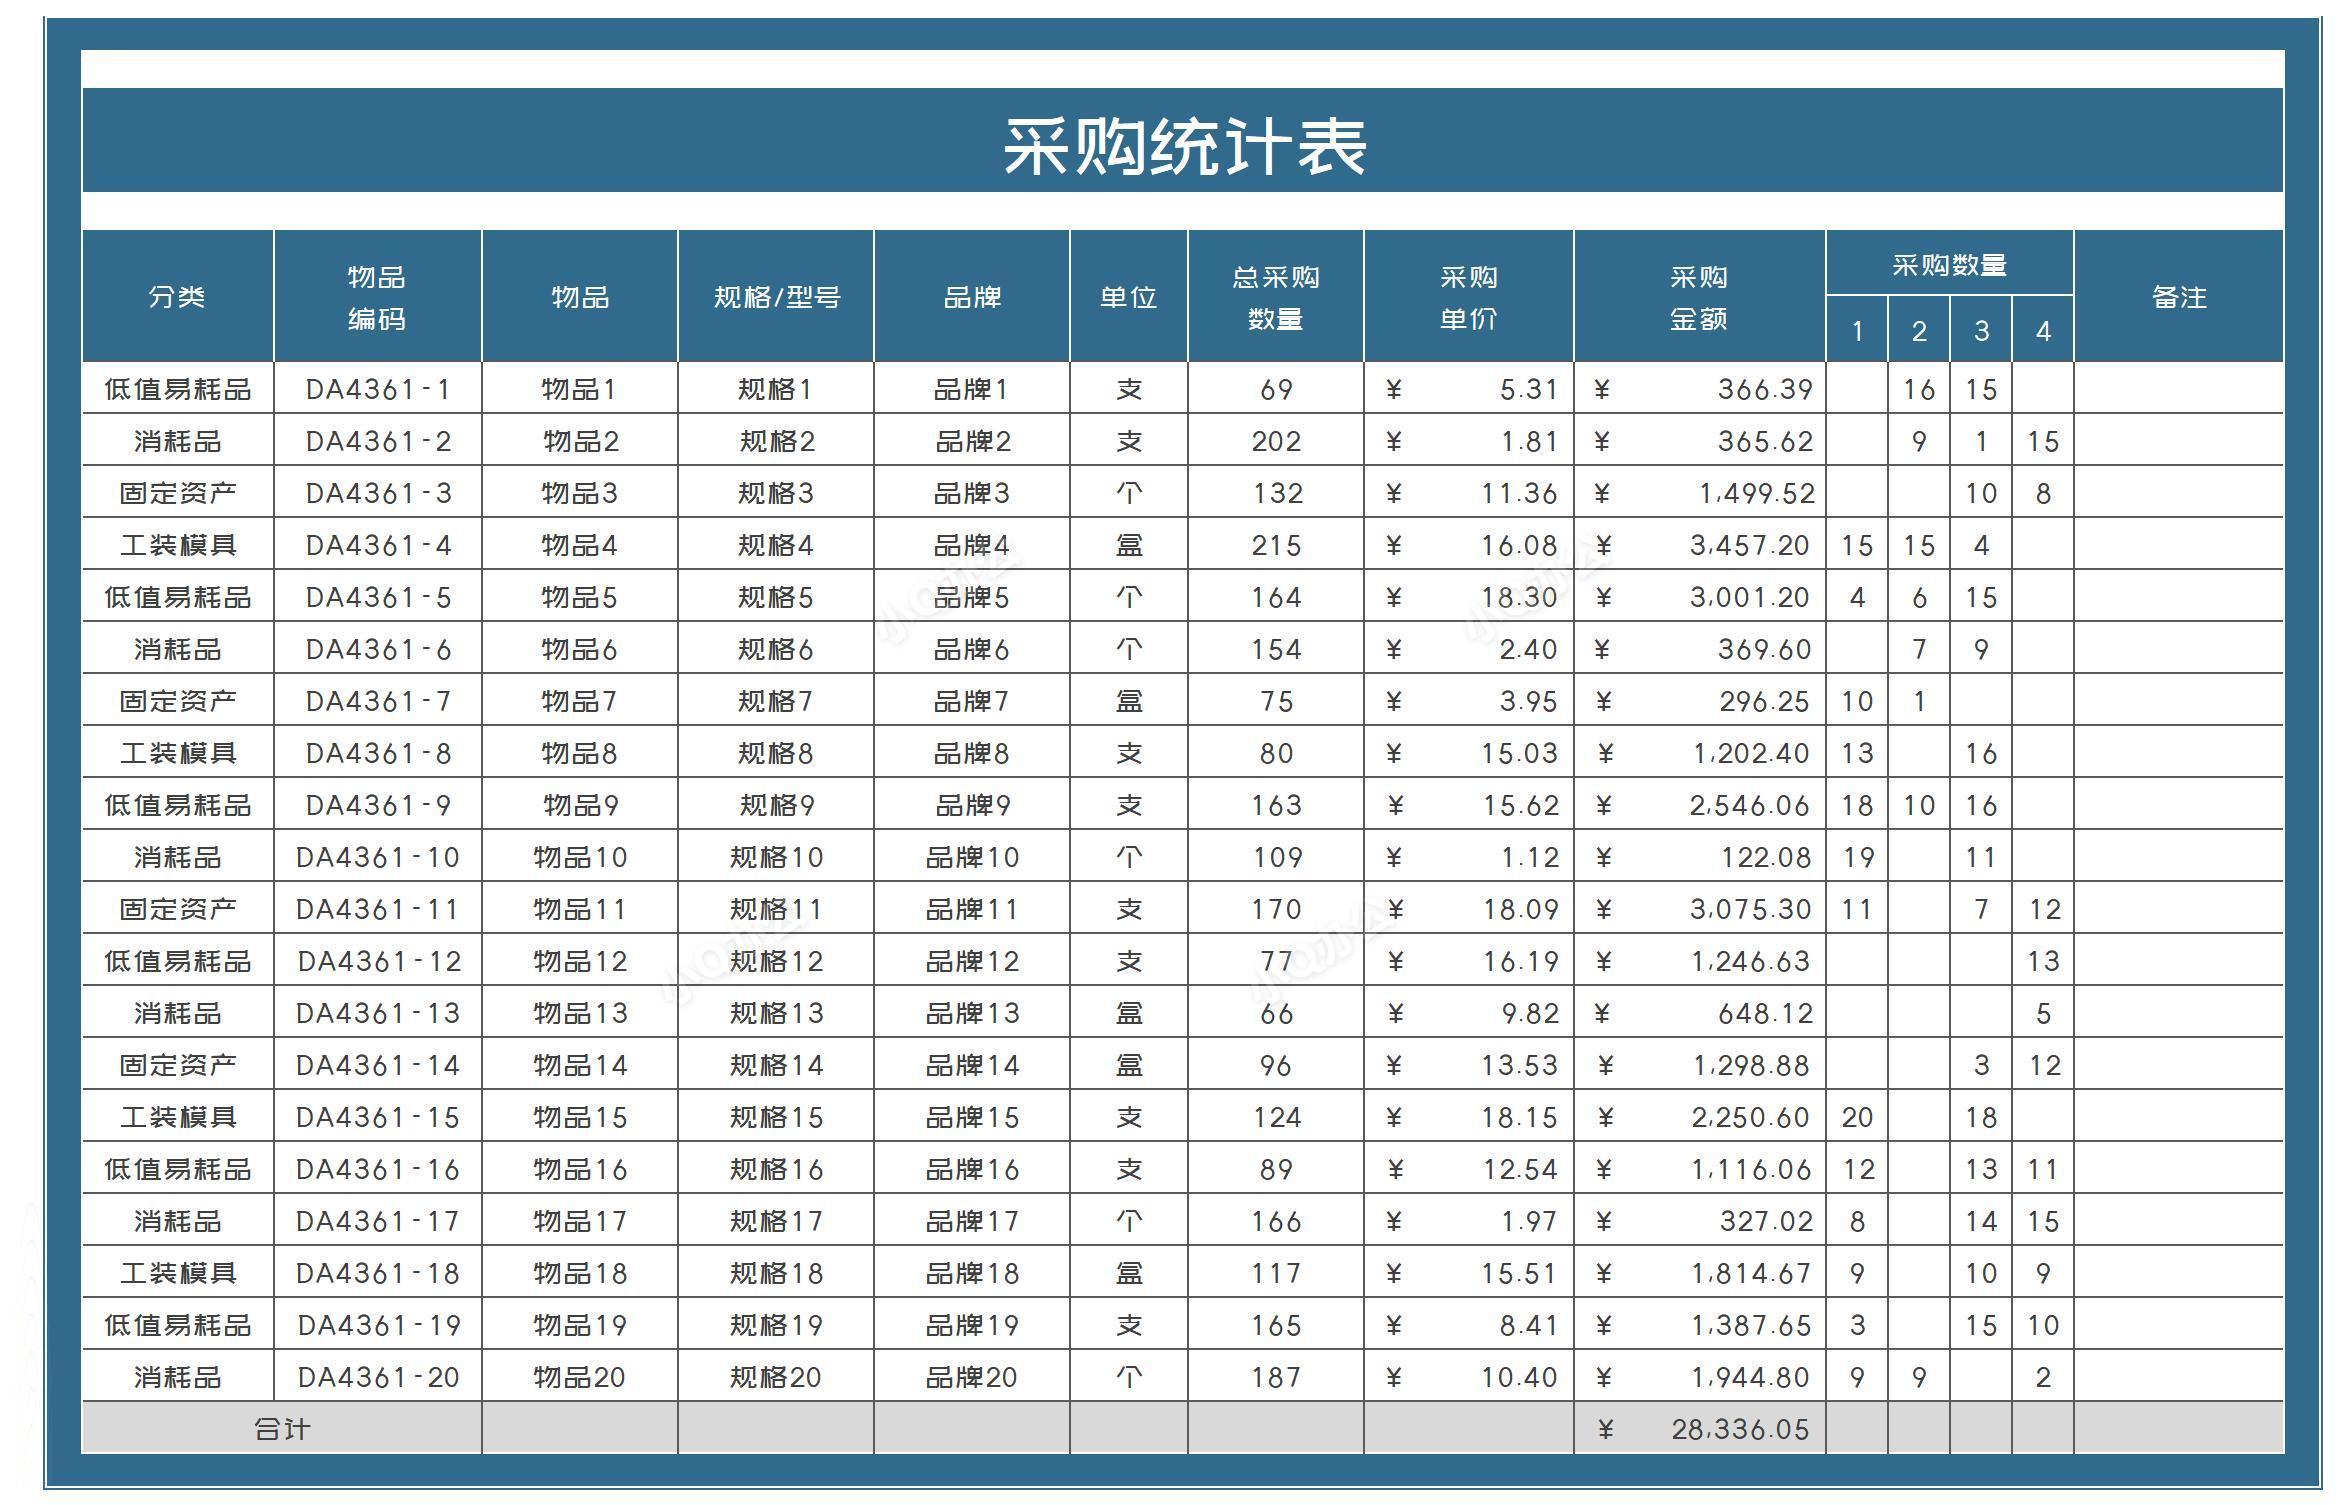Select the 分类 column header
Viewport: 2338px width, 1505px height.
pyautogui.click(x=178, y=296)
